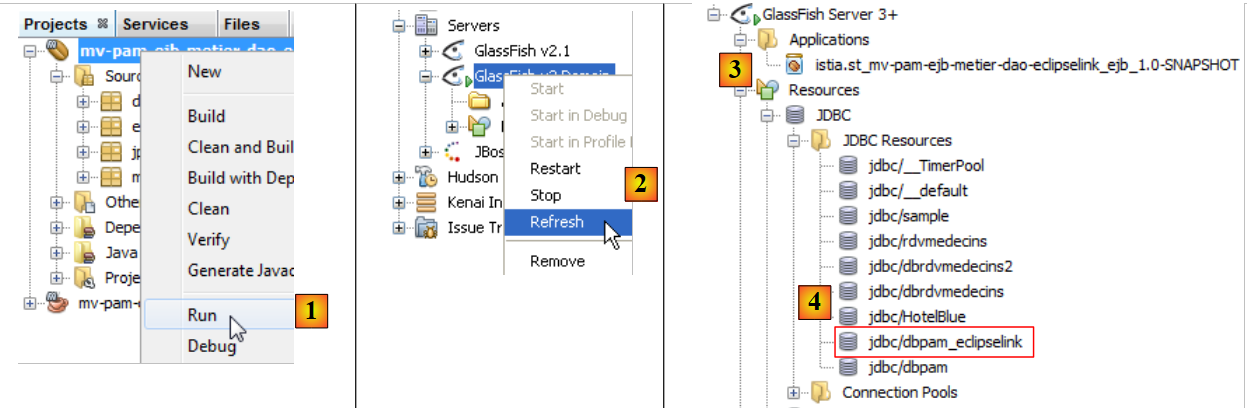1247x408 pixels.
Task: Click the Applications folder icon
Action: (x=769, y=40)
